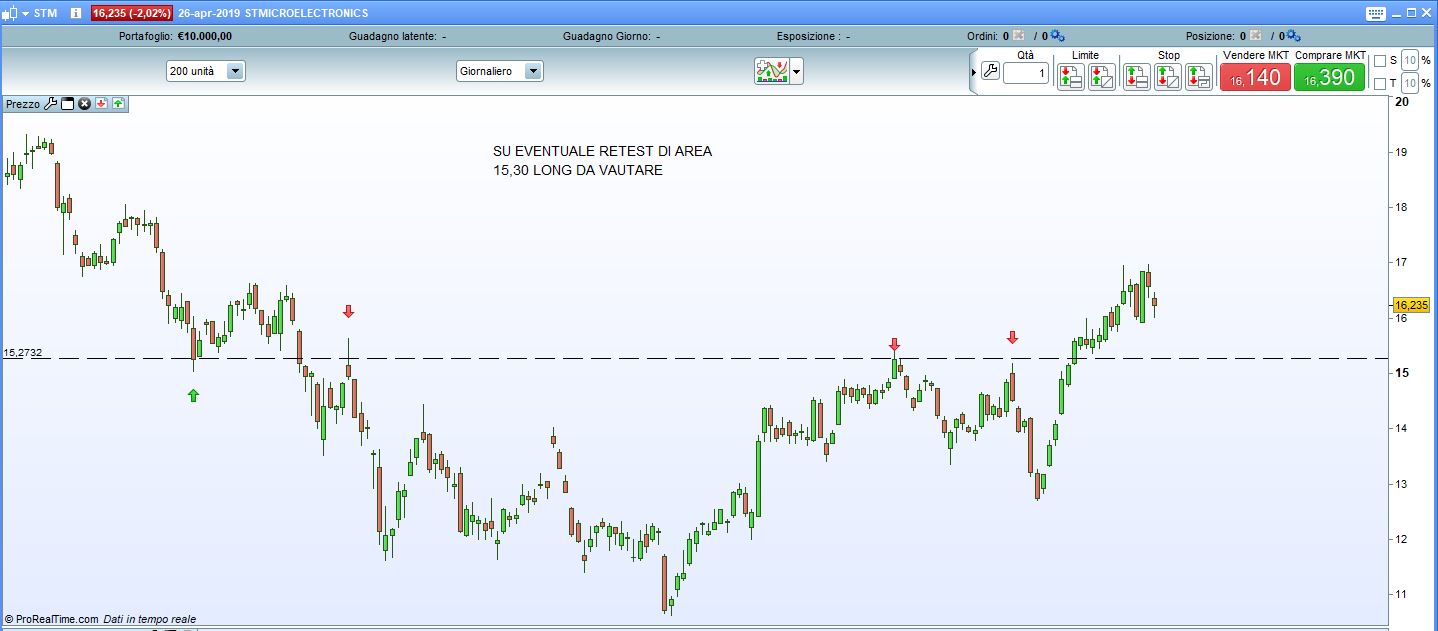This screenshot has width=1438, height=631.
Task: Open the ProRealTime.com link
Action: click(x=57, y=619)
